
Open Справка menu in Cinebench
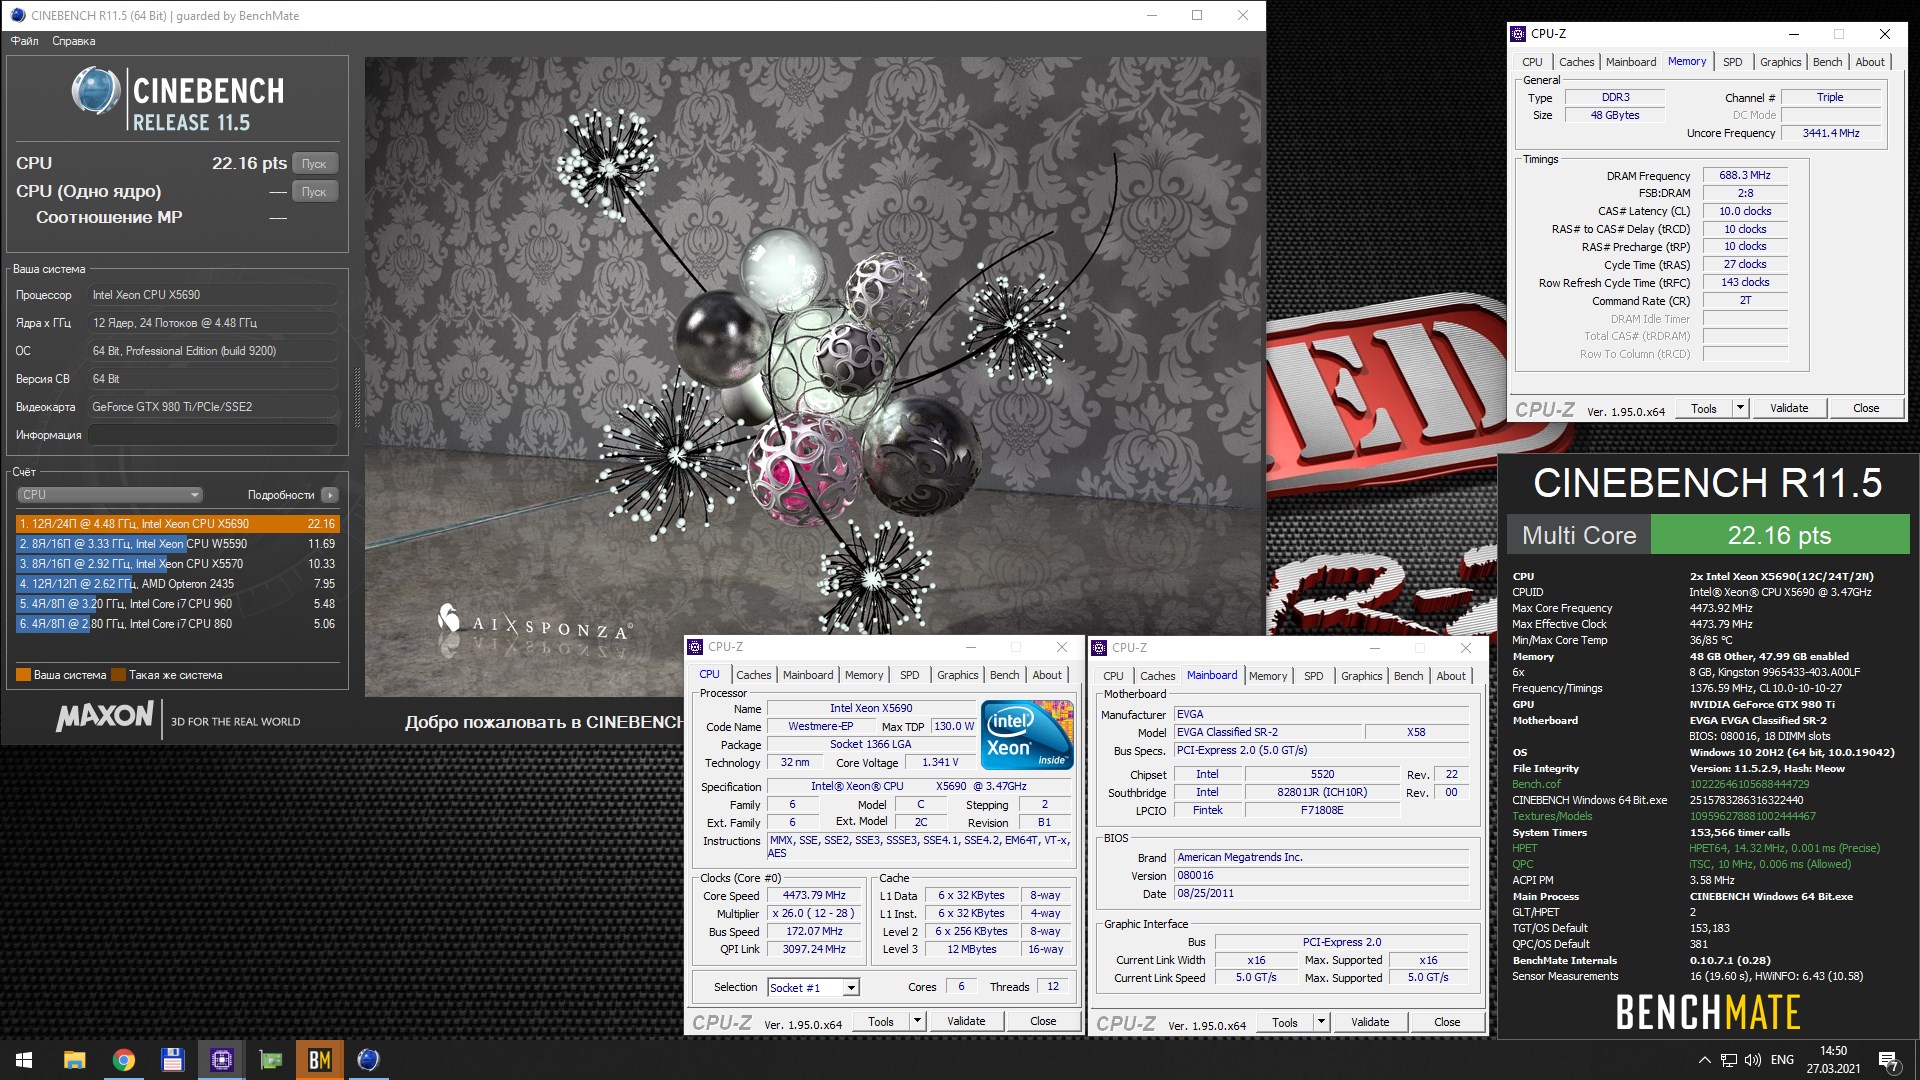pyautogui.click(x=74, y=41)
